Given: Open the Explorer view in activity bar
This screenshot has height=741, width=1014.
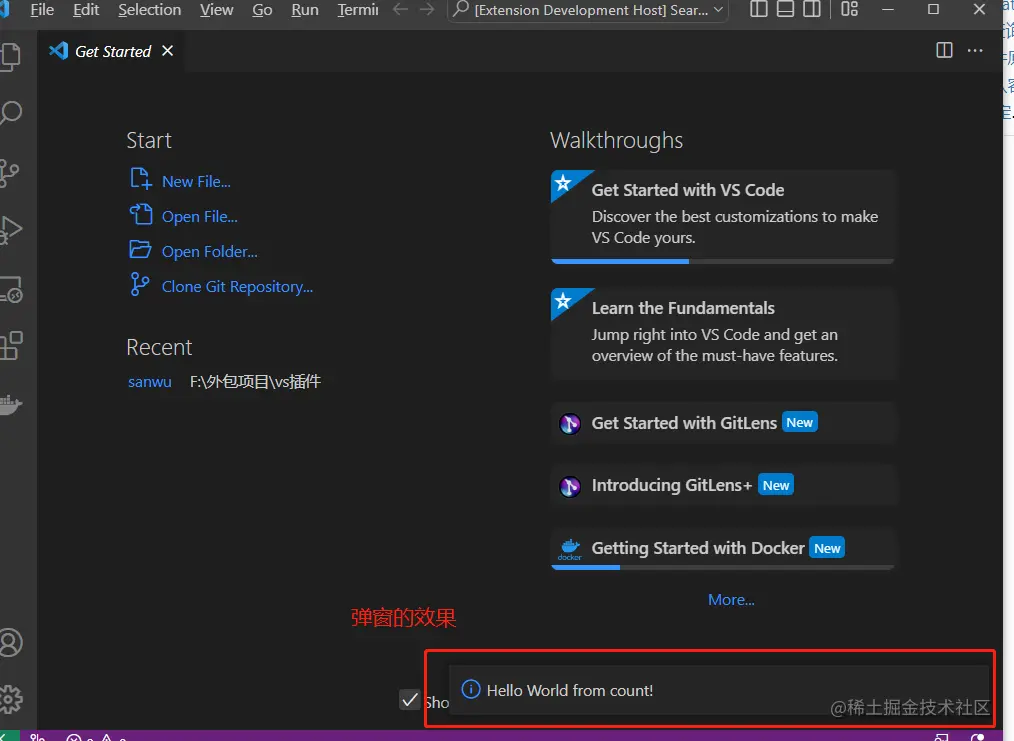Looking at the screenshot, I should 11,57.
